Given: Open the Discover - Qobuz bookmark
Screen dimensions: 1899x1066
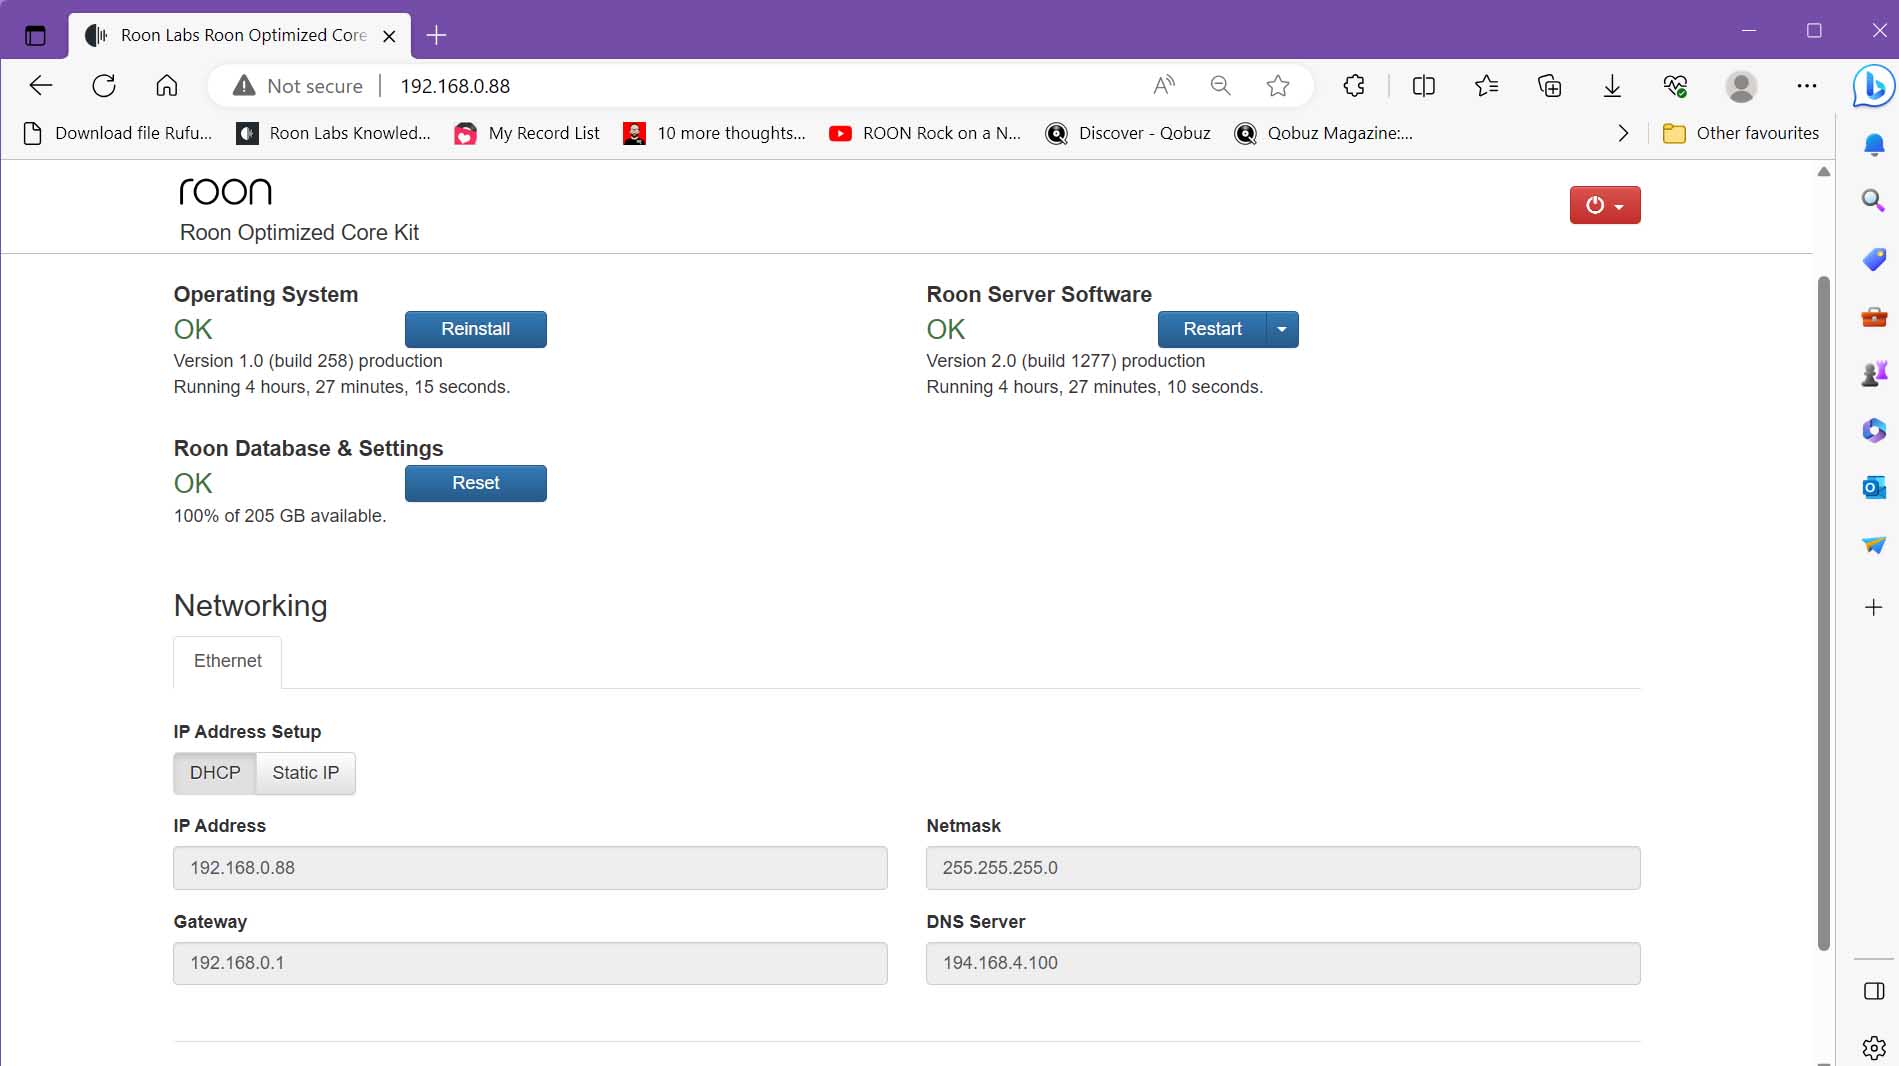Looking at the screenshot, I should click(1128, 133).
